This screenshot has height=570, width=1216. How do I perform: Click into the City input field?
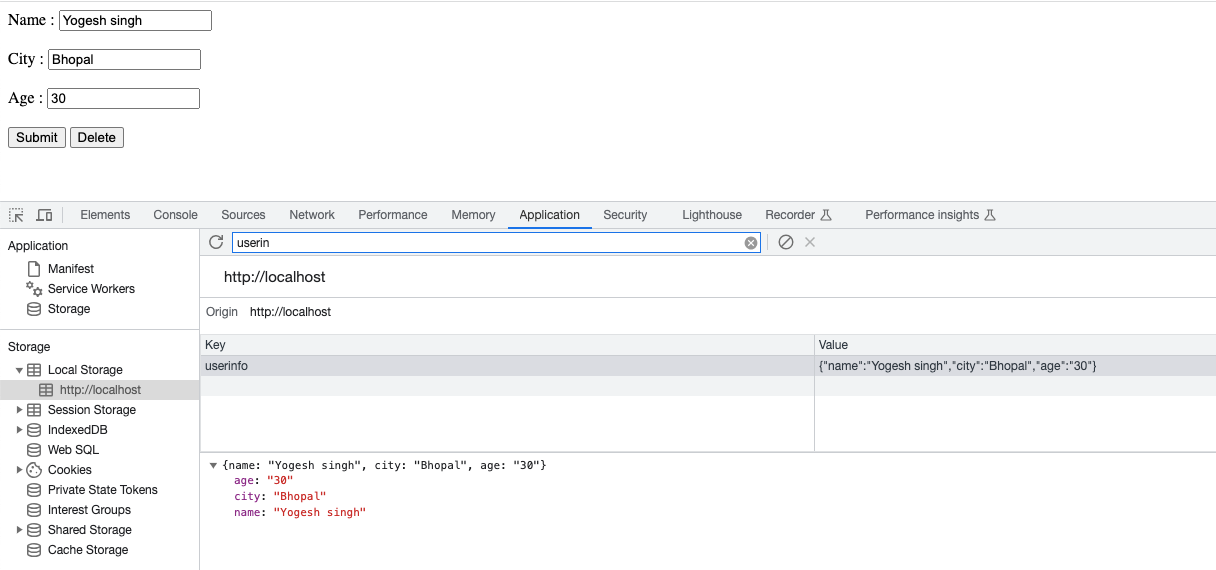point(124,59)
